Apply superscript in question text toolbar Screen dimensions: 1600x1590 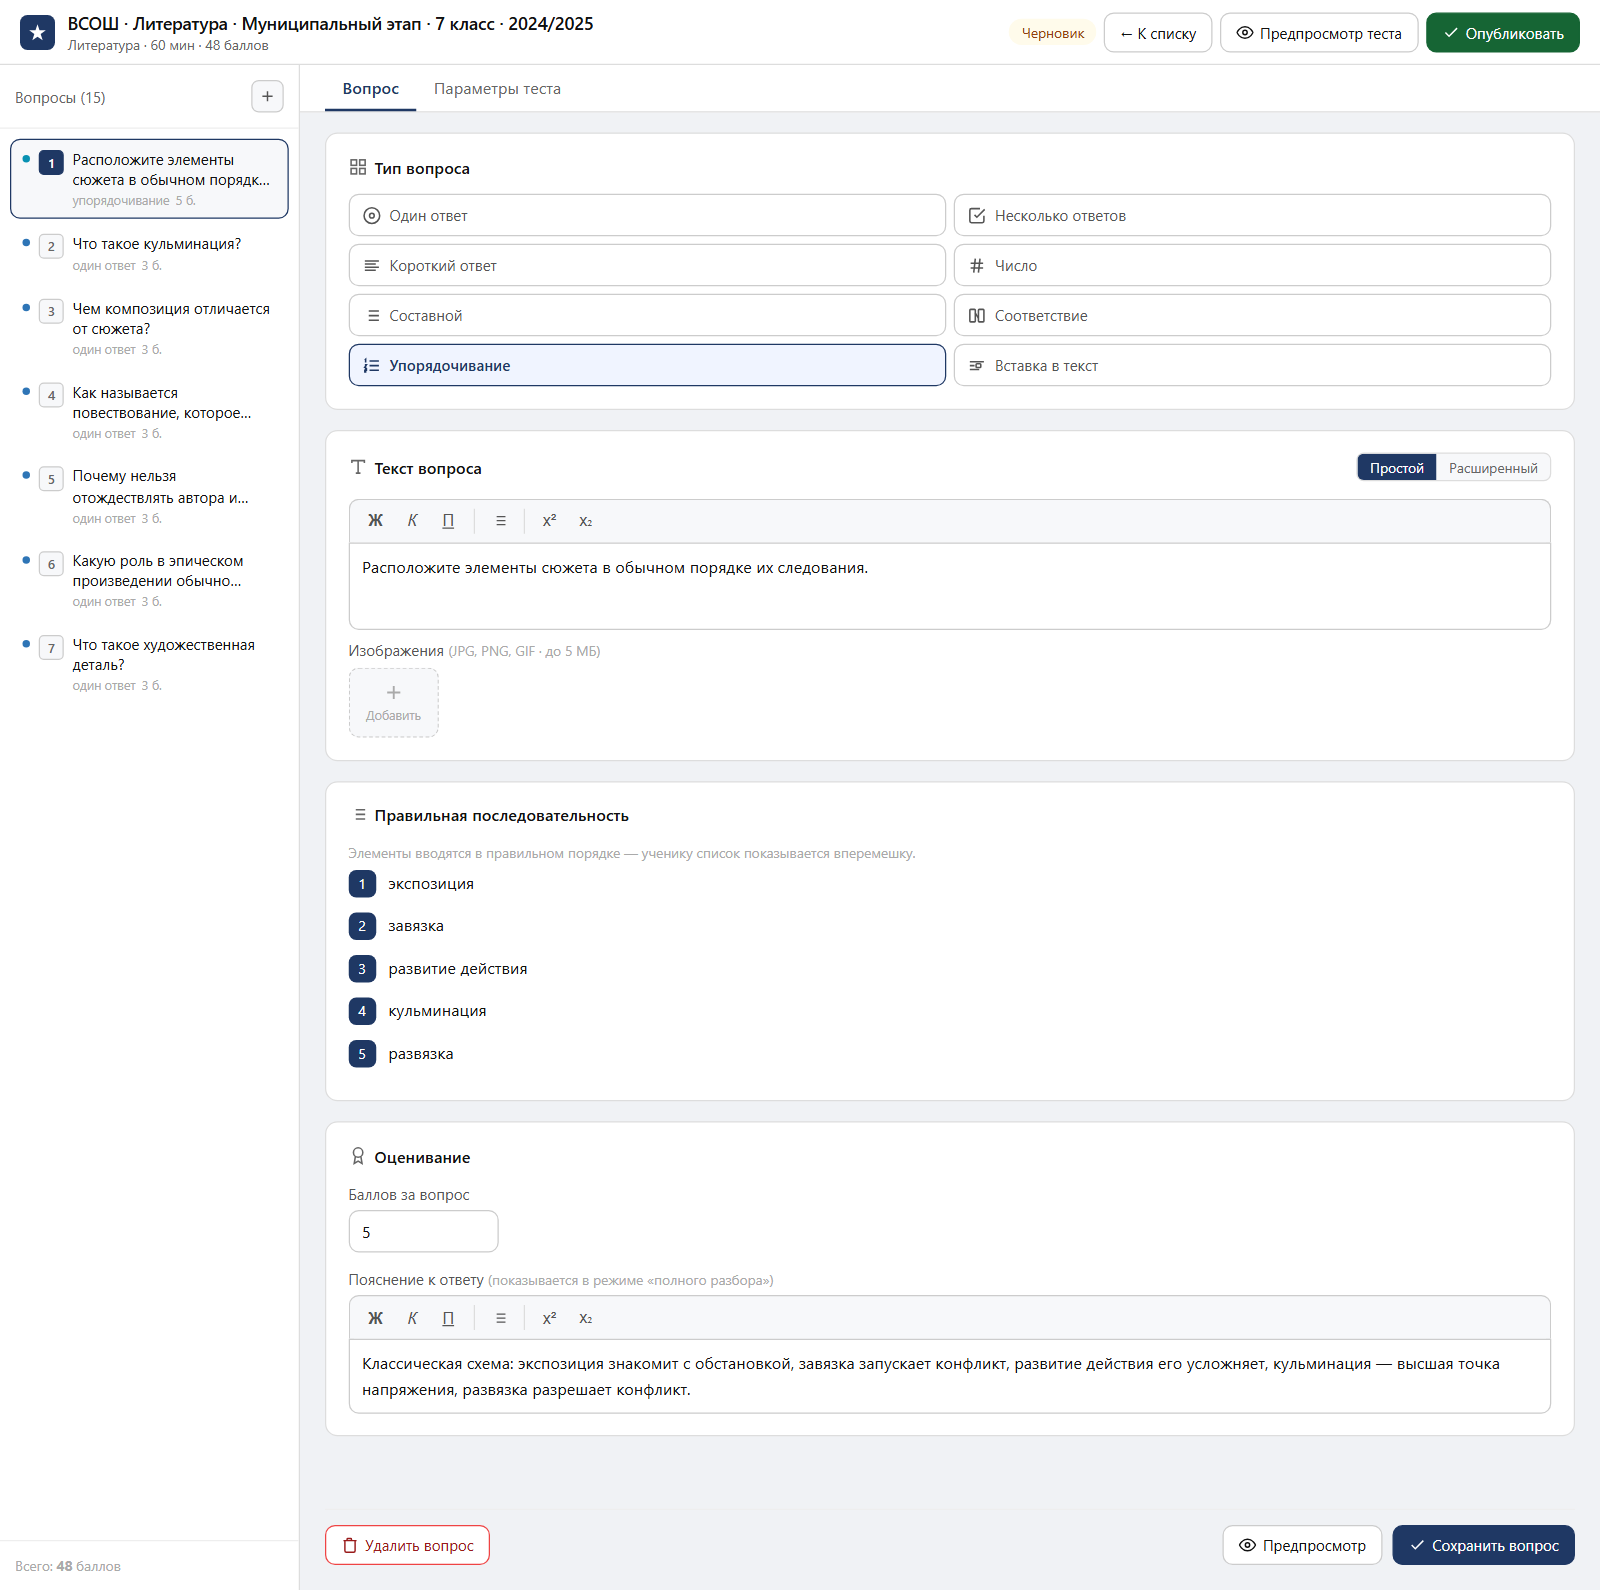549,521
